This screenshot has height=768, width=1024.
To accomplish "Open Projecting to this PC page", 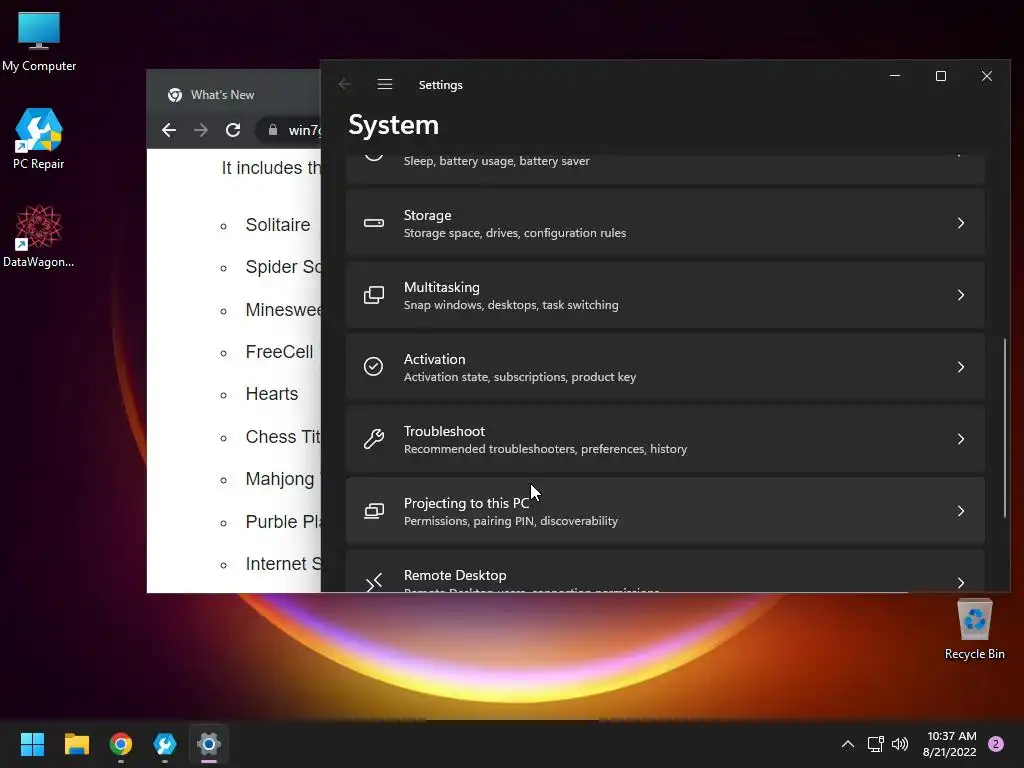I will pyautogui.click(x=665, y=511).
